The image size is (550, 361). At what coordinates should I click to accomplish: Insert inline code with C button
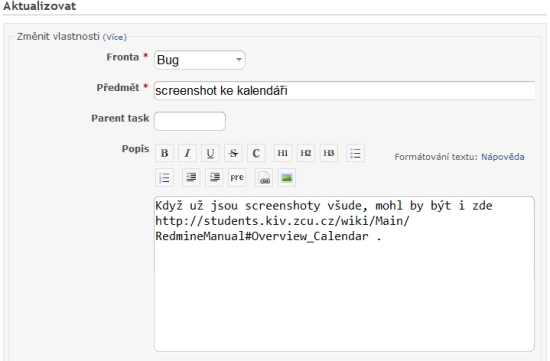pyautogui.click(x=256, y=153)
